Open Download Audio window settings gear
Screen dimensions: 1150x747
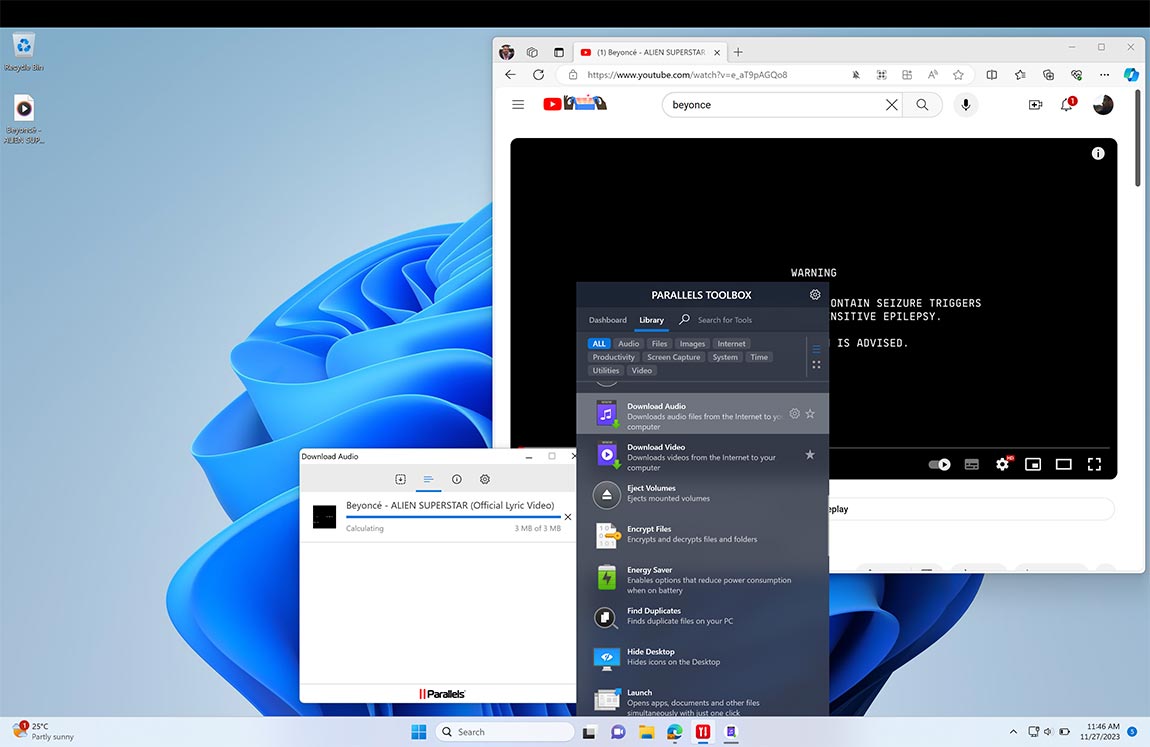[485, 479]
